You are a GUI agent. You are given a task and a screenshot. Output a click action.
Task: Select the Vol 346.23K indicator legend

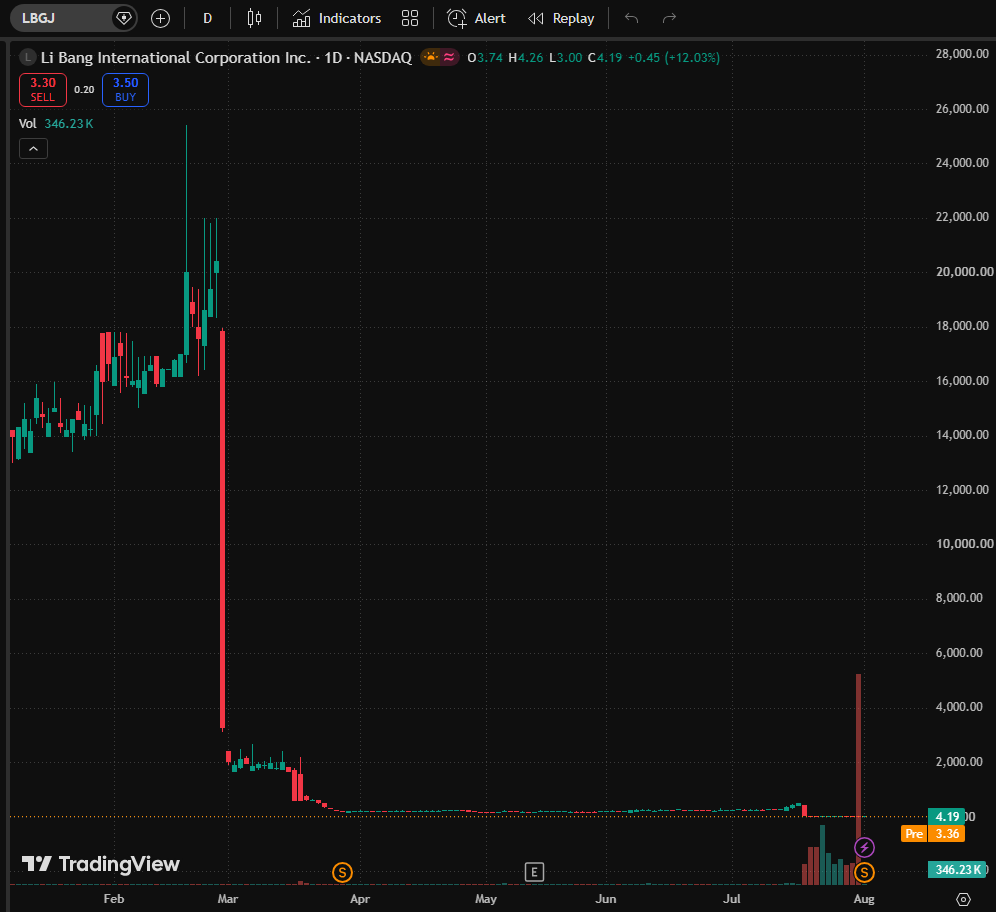point(56,124)
